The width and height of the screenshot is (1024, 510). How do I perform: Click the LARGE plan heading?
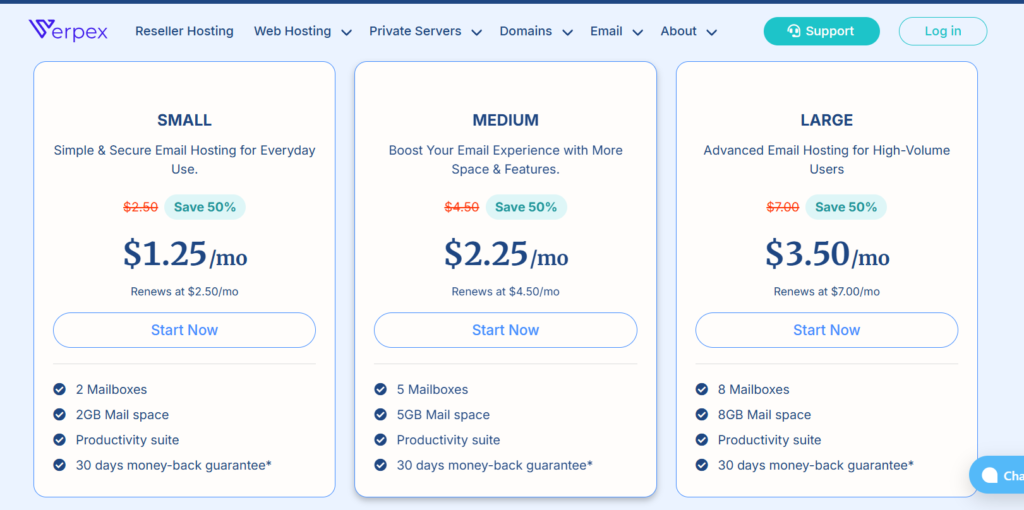pyautogui.click(x=827, y=120)
